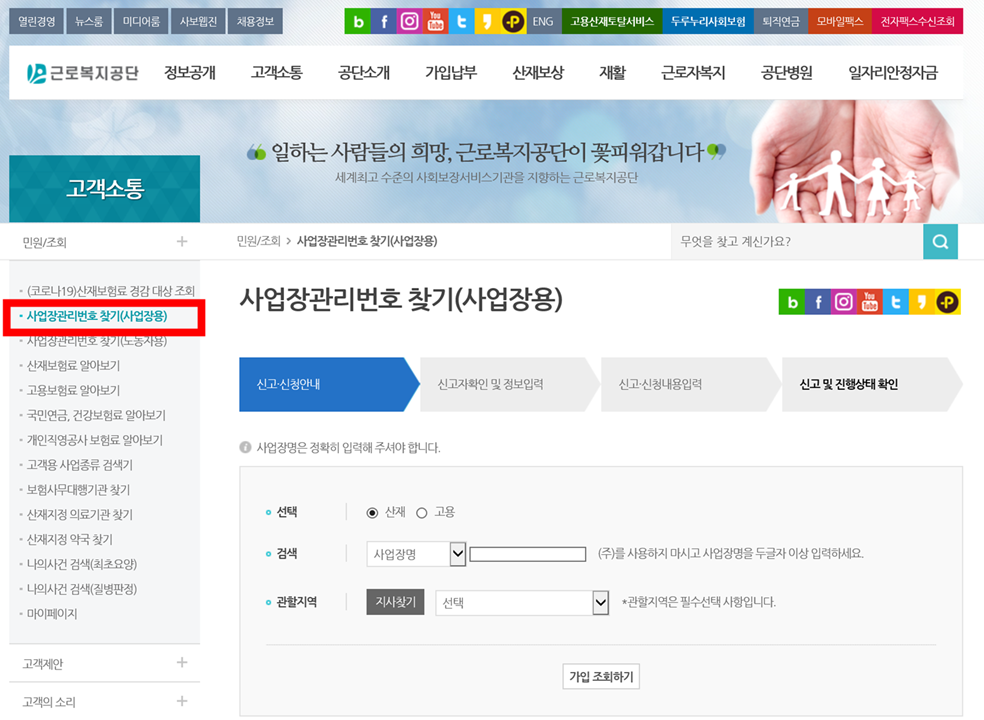Open 전자팩스수신조회 link
This screenshot has width=984, height=720.
point(917,21)
